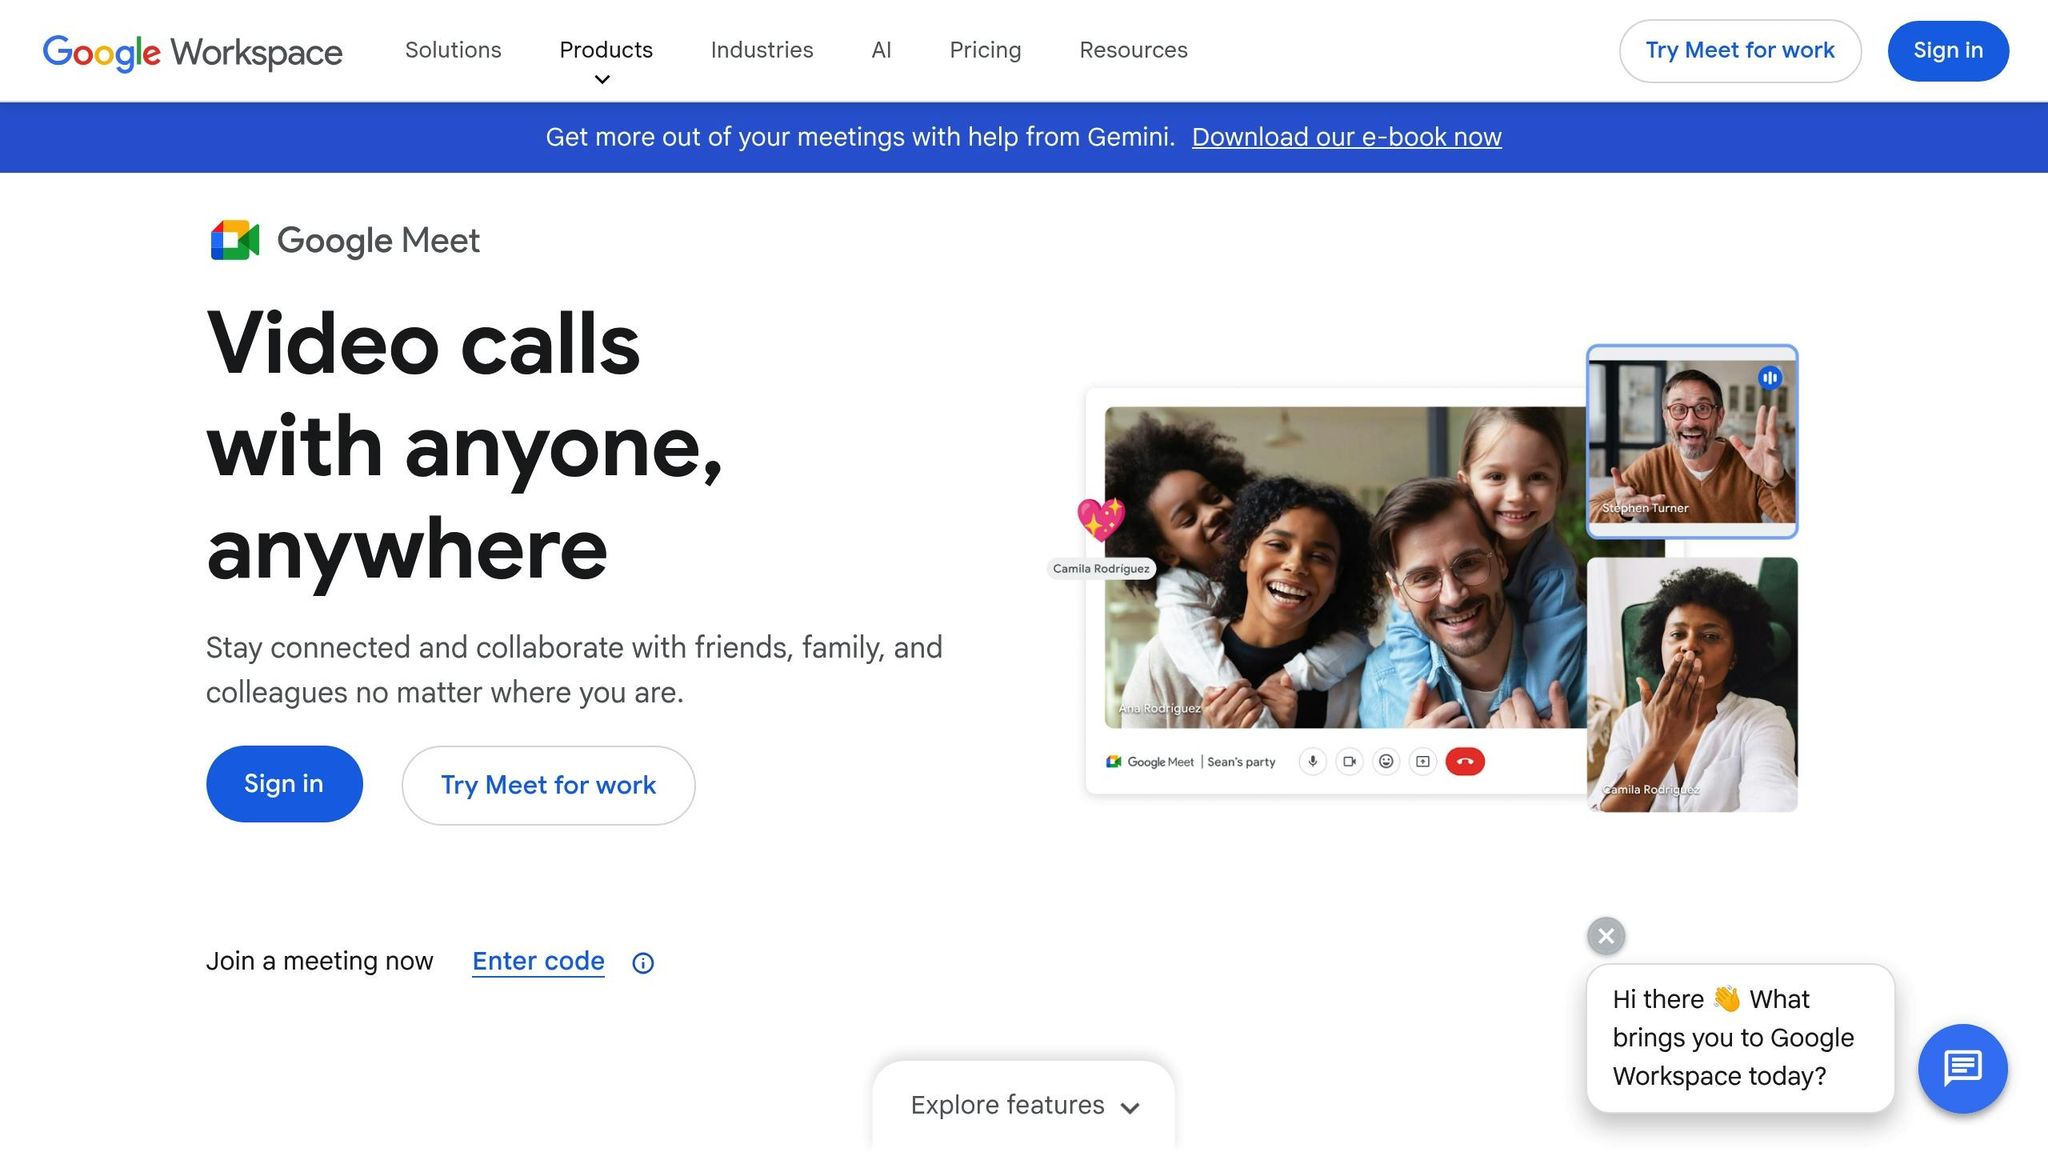Open the Pricing page
The height and width of the screenshot is (1152, 2048).
point(985,50)
